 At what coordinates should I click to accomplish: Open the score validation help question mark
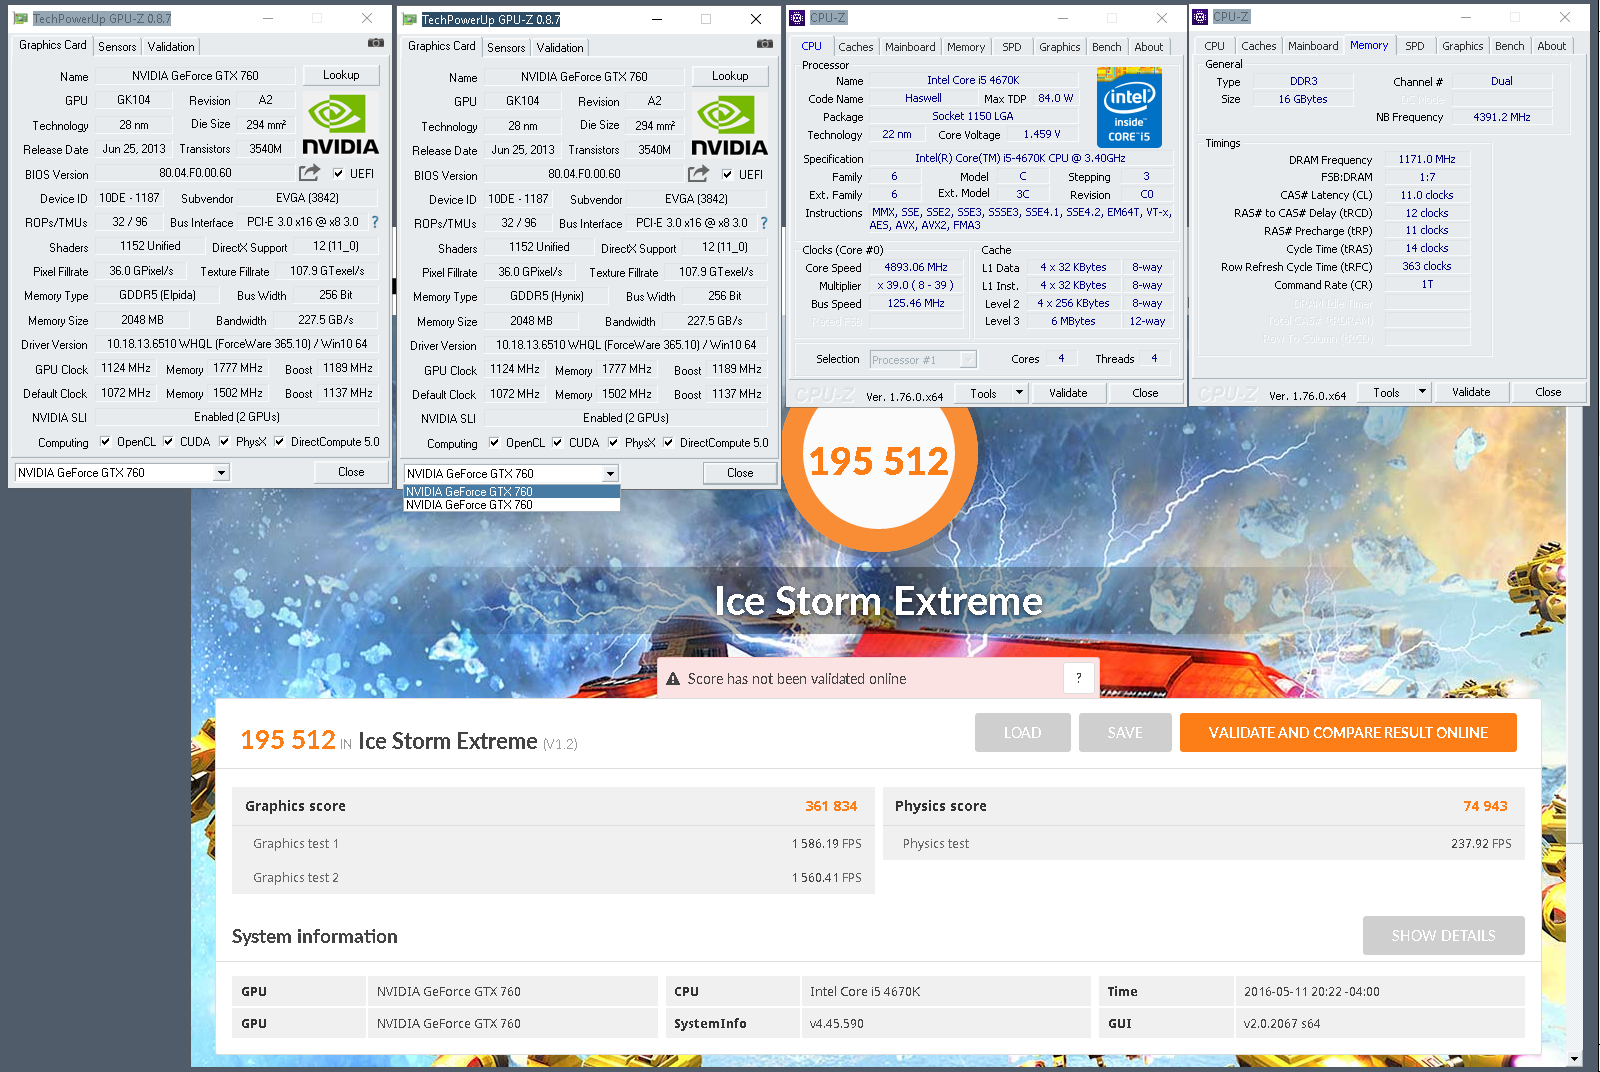click(1078, 678)
